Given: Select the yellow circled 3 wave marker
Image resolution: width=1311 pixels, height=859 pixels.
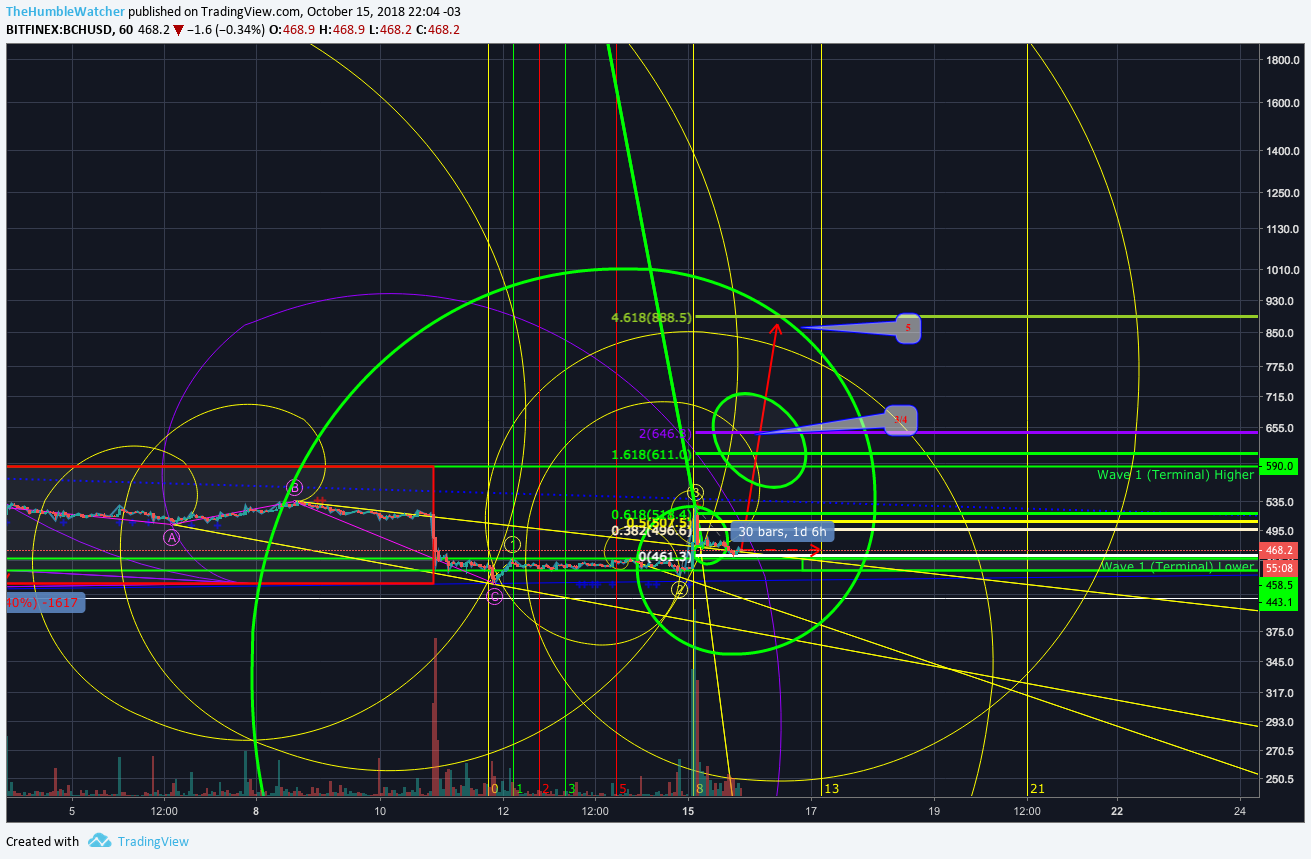Looking at the screenshot, I should coord(695,493).
